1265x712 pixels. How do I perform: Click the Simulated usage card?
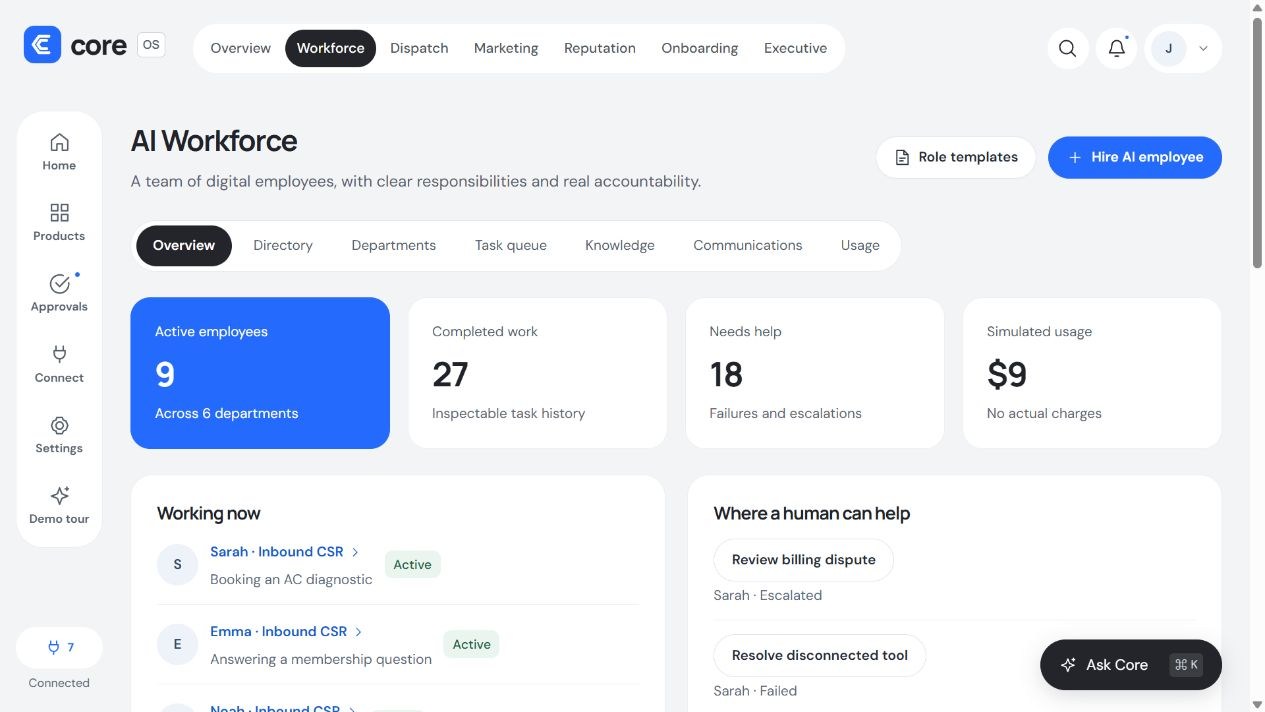click(x=1092, y=373)
